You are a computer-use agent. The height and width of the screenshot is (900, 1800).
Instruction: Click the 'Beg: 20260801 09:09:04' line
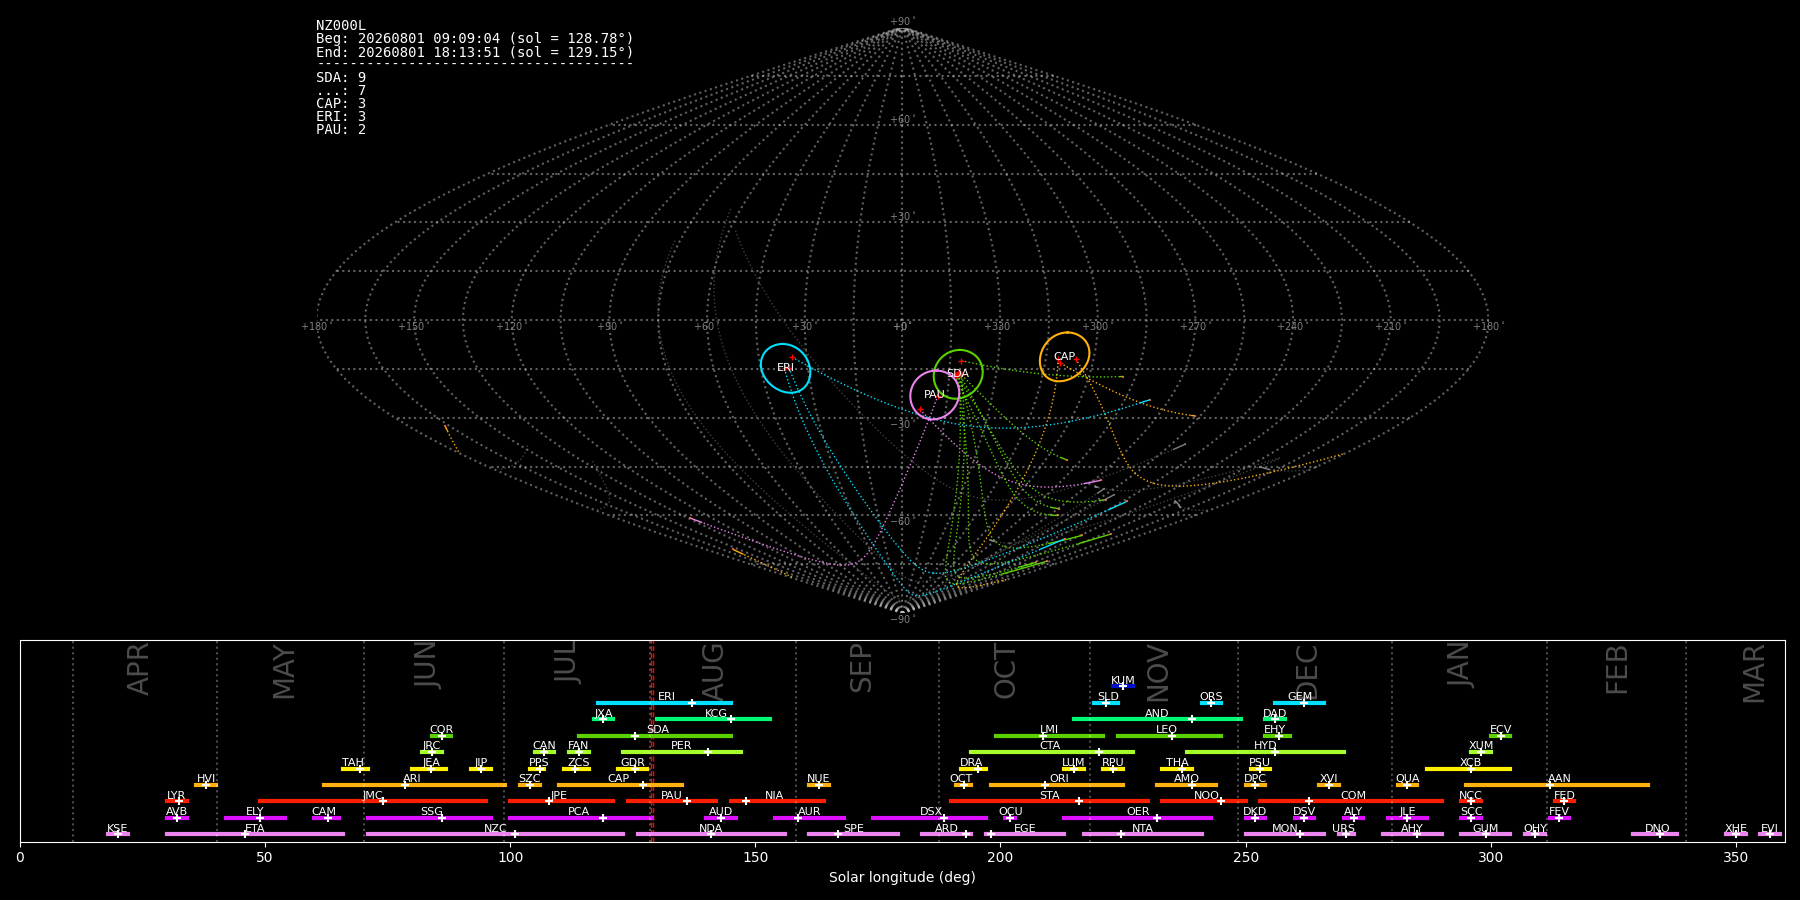pyautogui.click(x=475, y=39)
